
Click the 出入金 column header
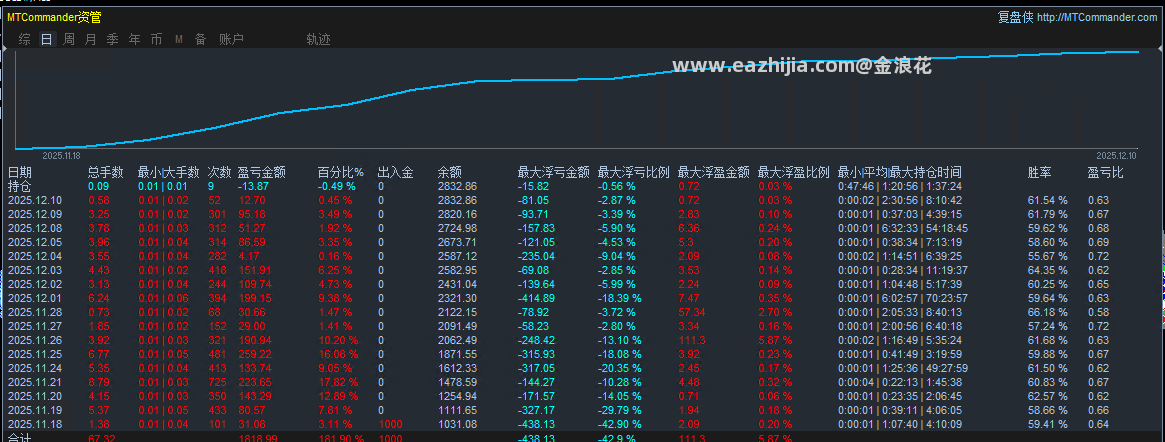click(395, 172)
